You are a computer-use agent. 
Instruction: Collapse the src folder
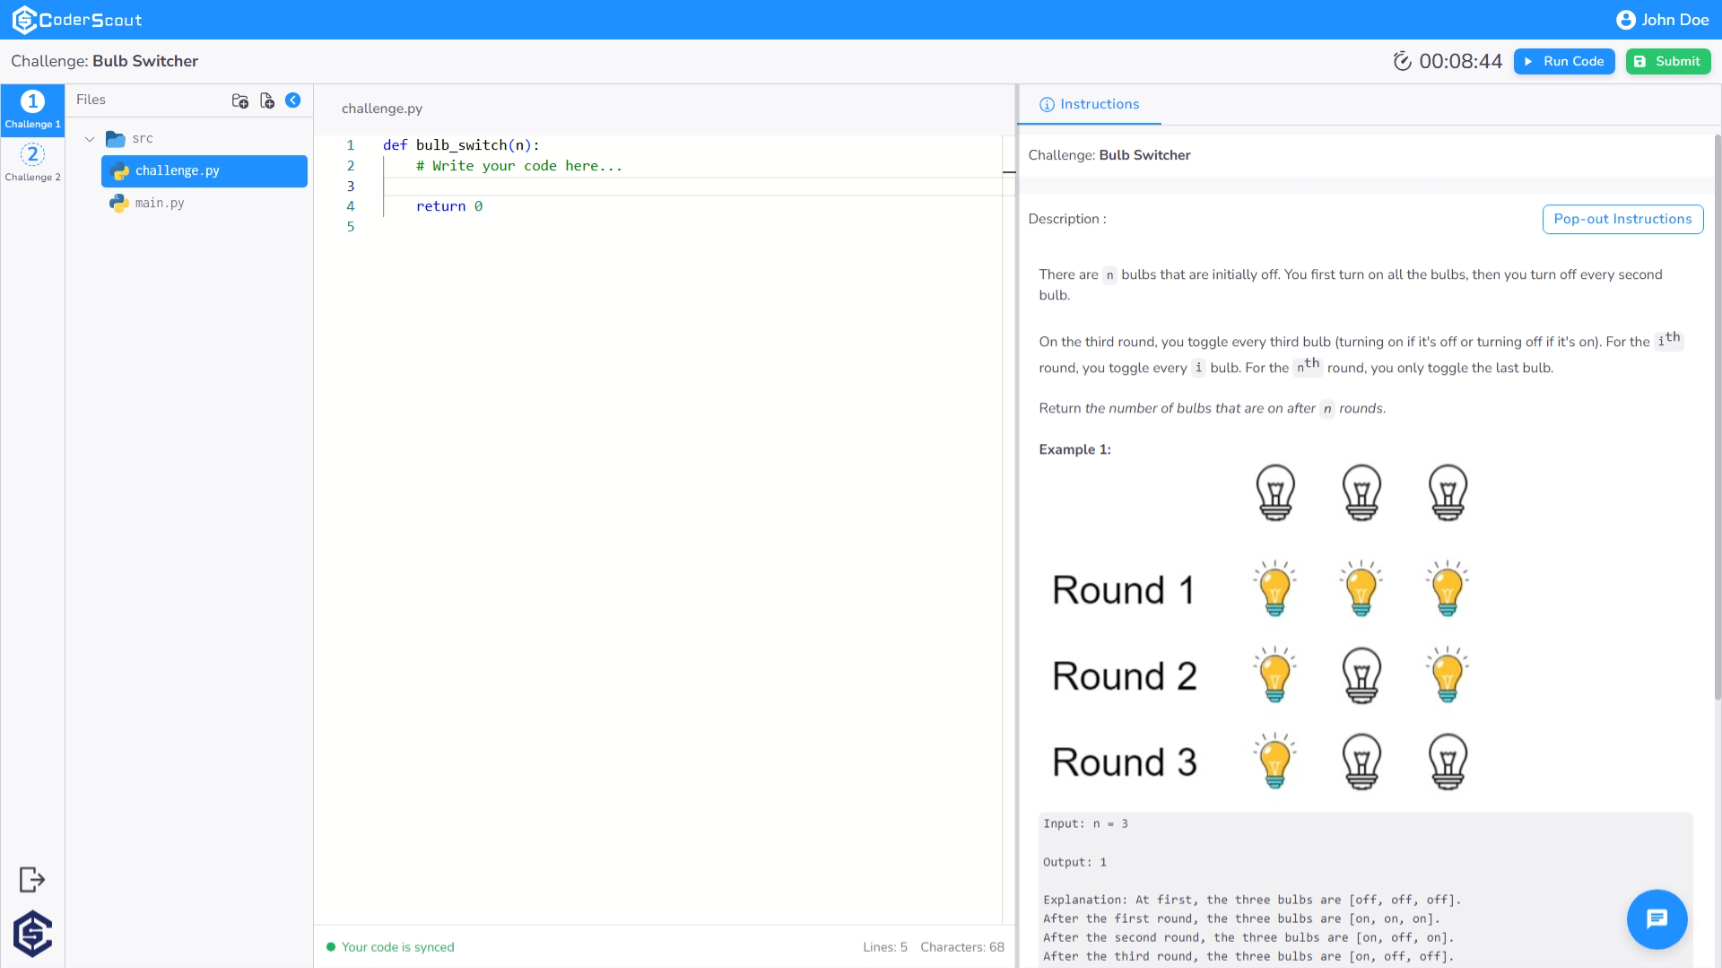[x=90, y=139]
